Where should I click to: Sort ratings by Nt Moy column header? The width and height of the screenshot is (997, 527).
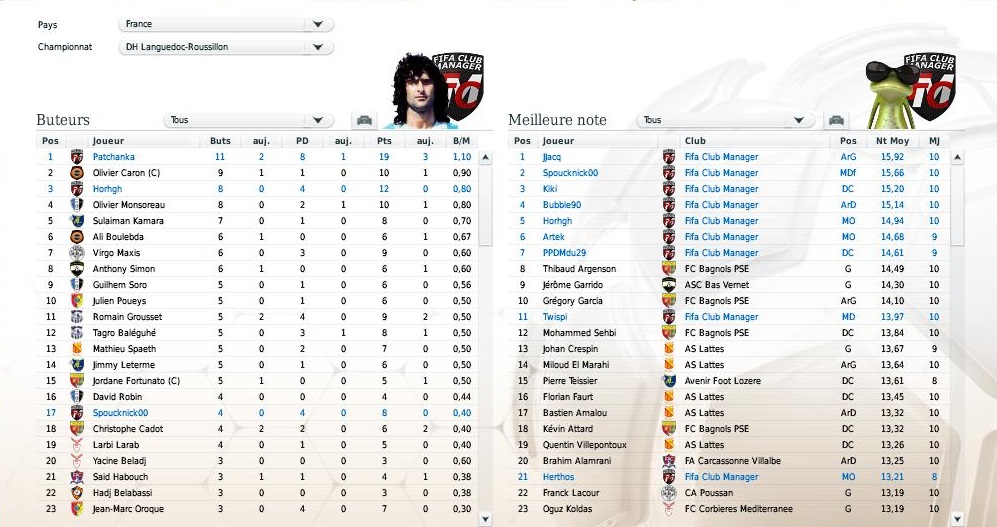click(892, 141)
